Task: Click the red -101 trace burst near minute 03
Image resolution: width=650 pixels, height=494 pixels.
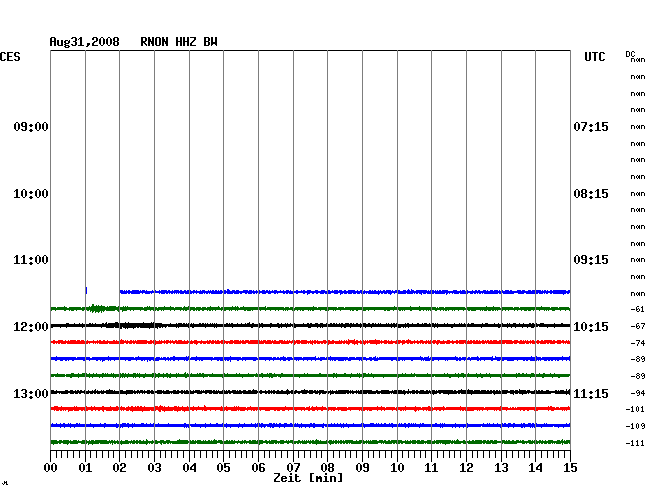Action: (x=160, y=409)
